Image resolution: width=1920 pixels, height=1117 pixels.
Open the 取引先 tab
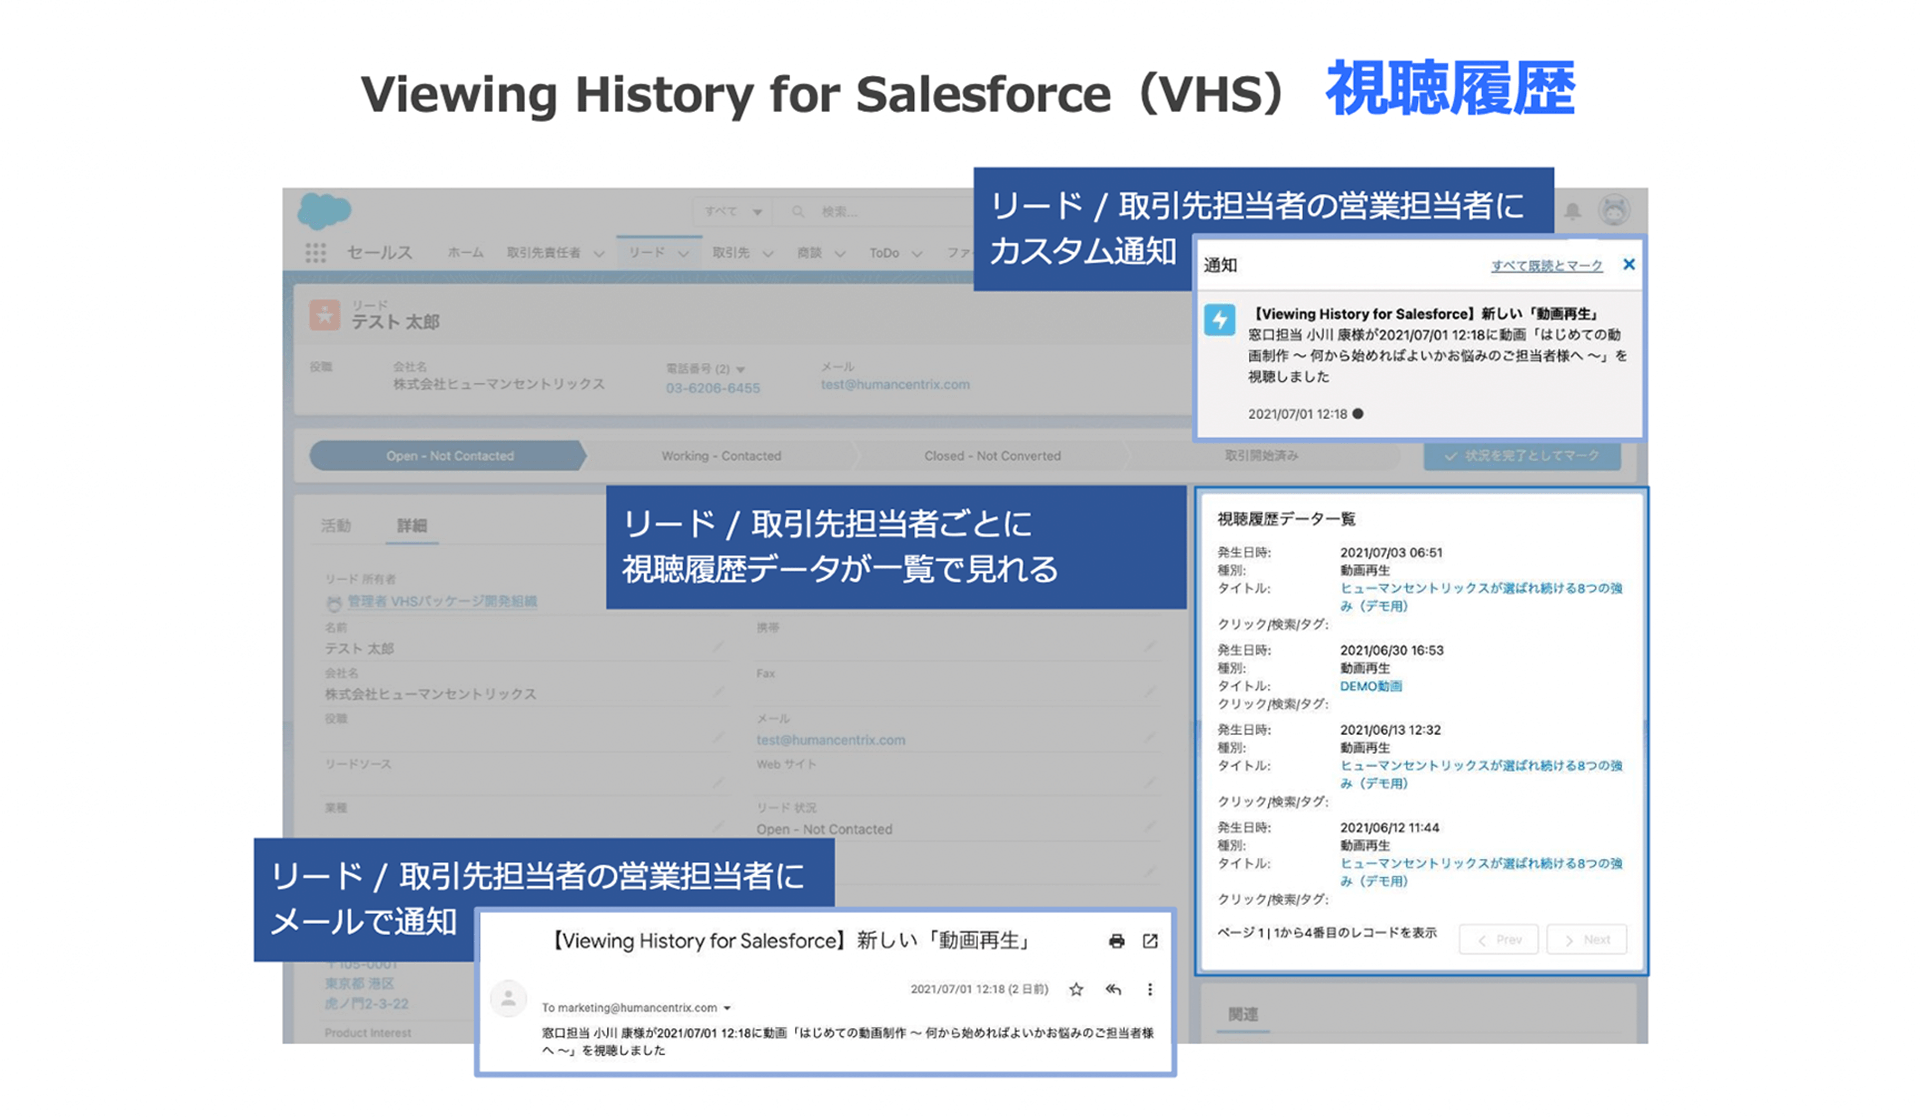pos(731,253)
